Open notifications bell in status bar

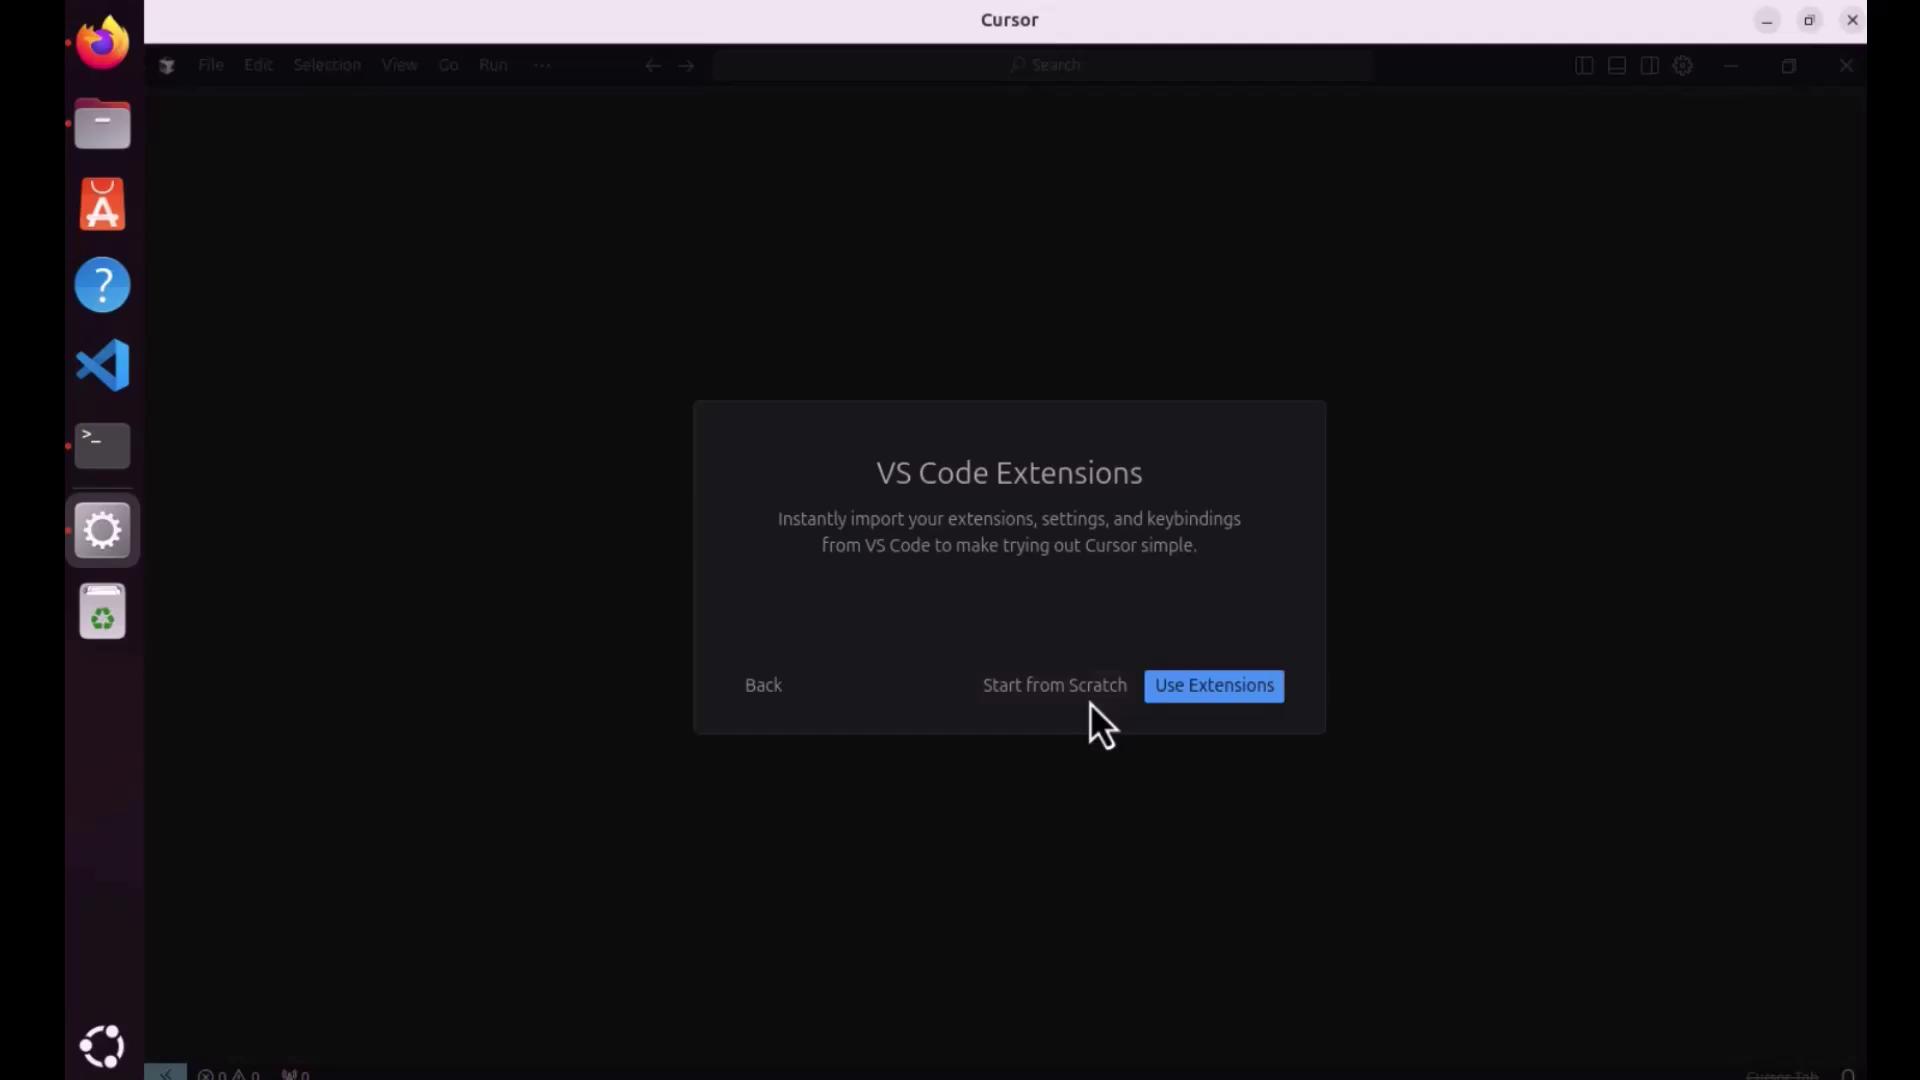(1848, 1075)
